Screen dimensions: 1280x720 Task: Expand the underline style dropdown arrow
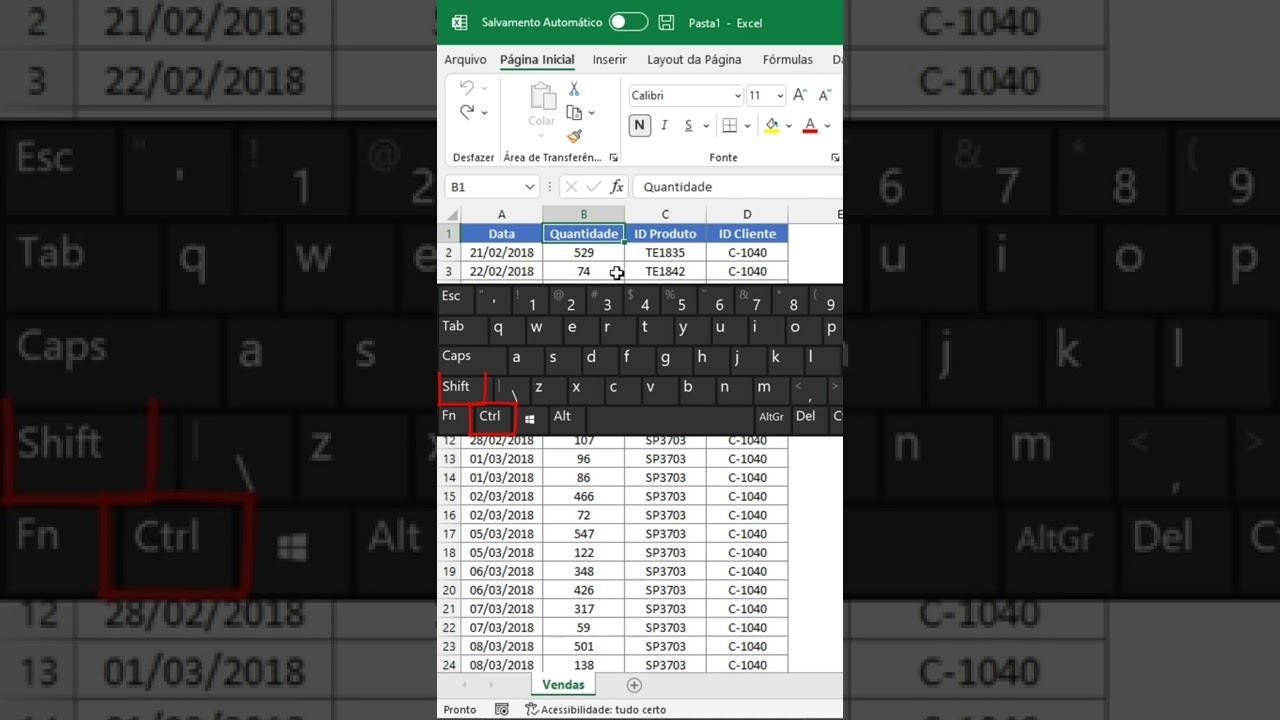point(706,126)
